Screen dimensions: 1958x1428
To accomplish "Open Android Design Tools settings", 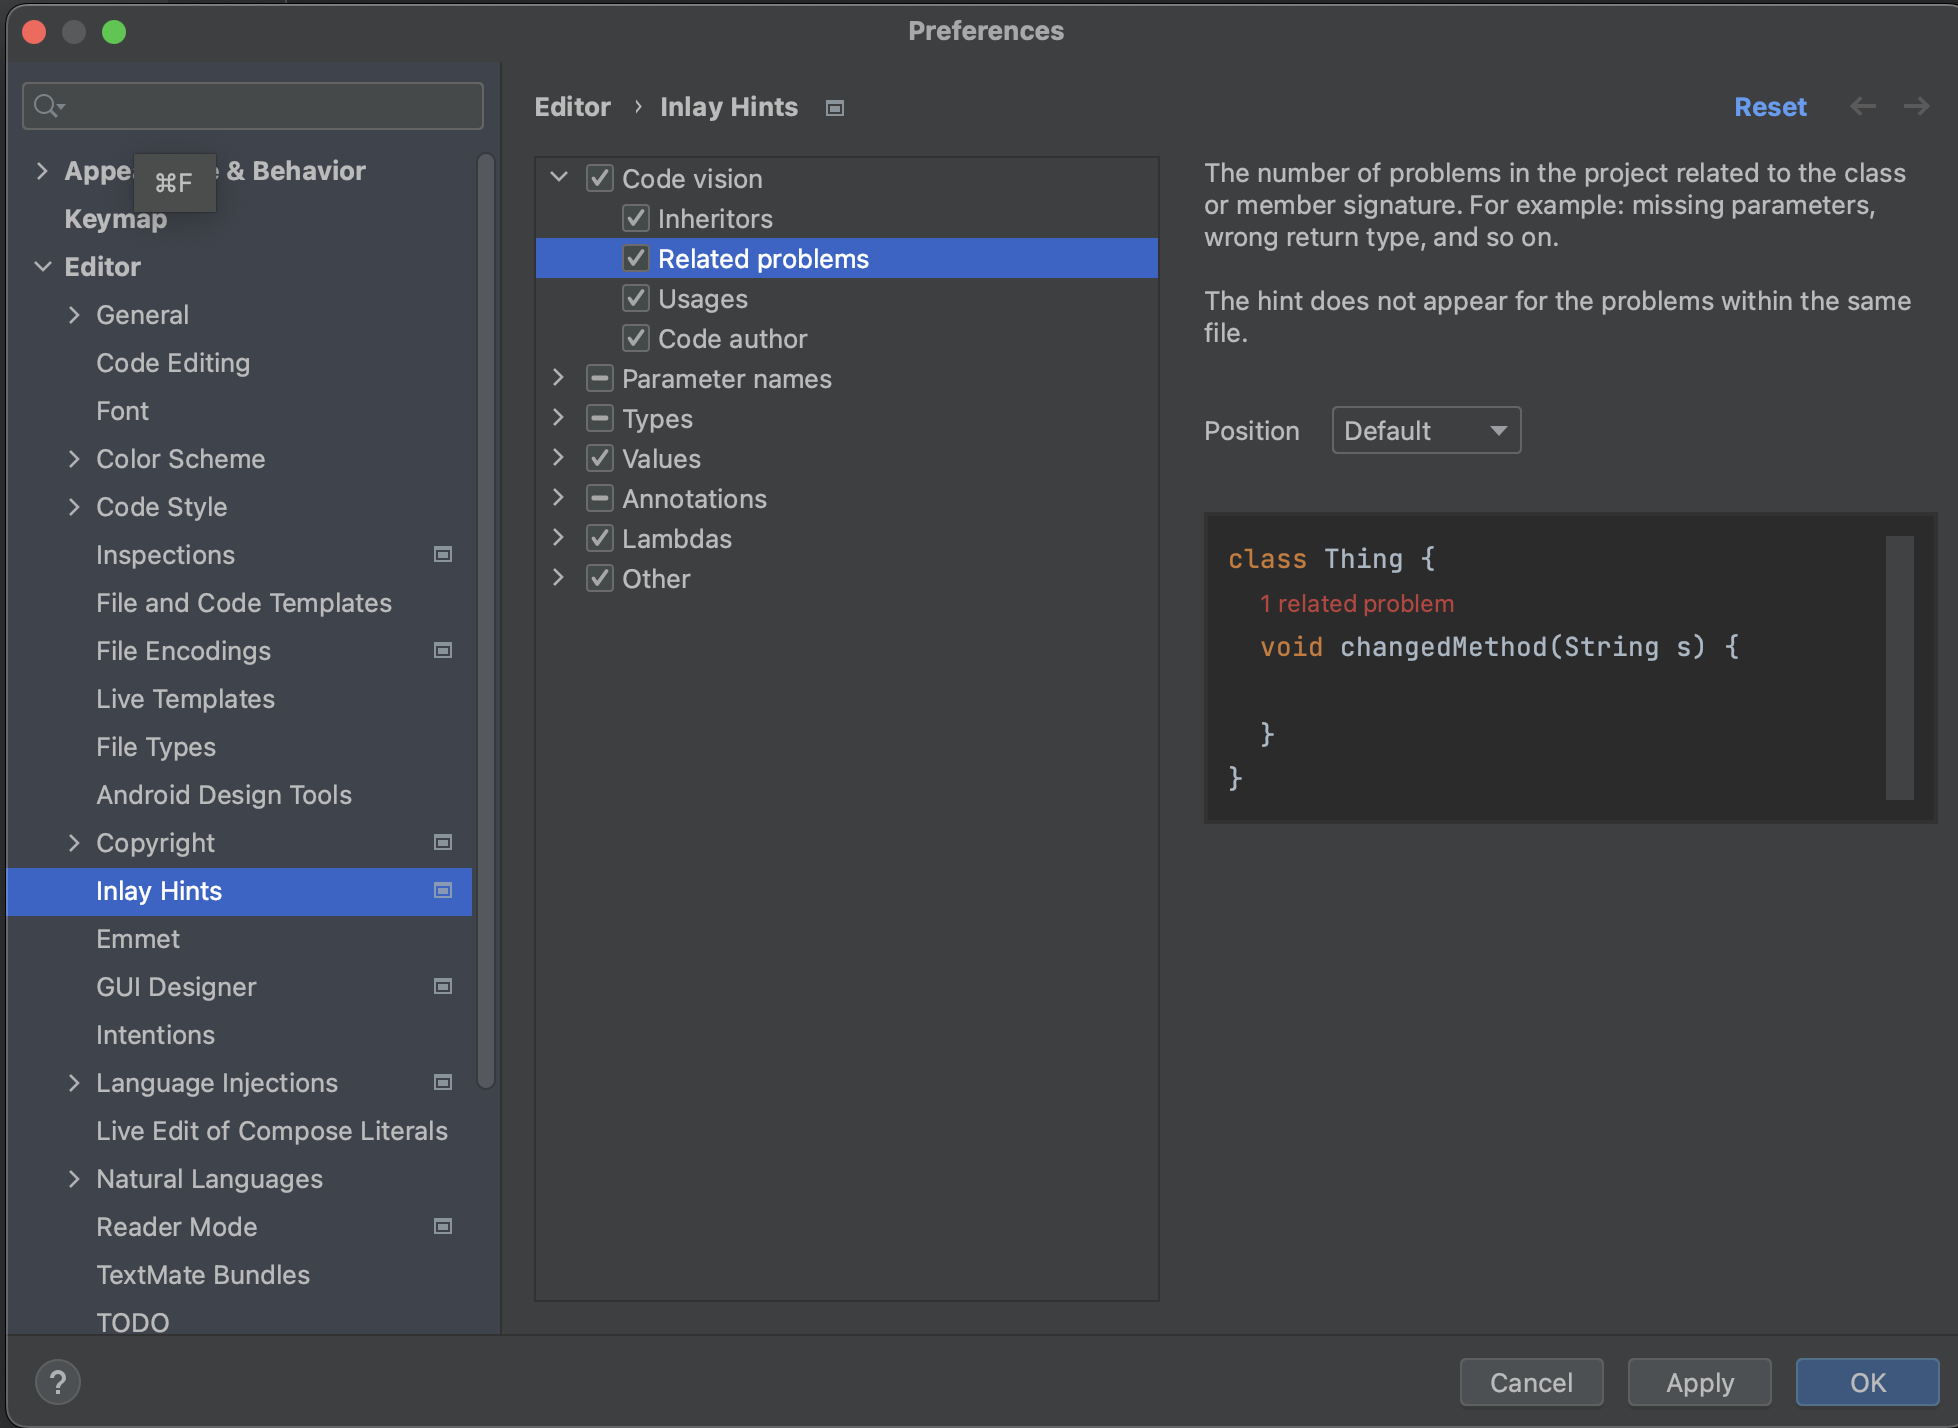I will (x=224, y=794).
